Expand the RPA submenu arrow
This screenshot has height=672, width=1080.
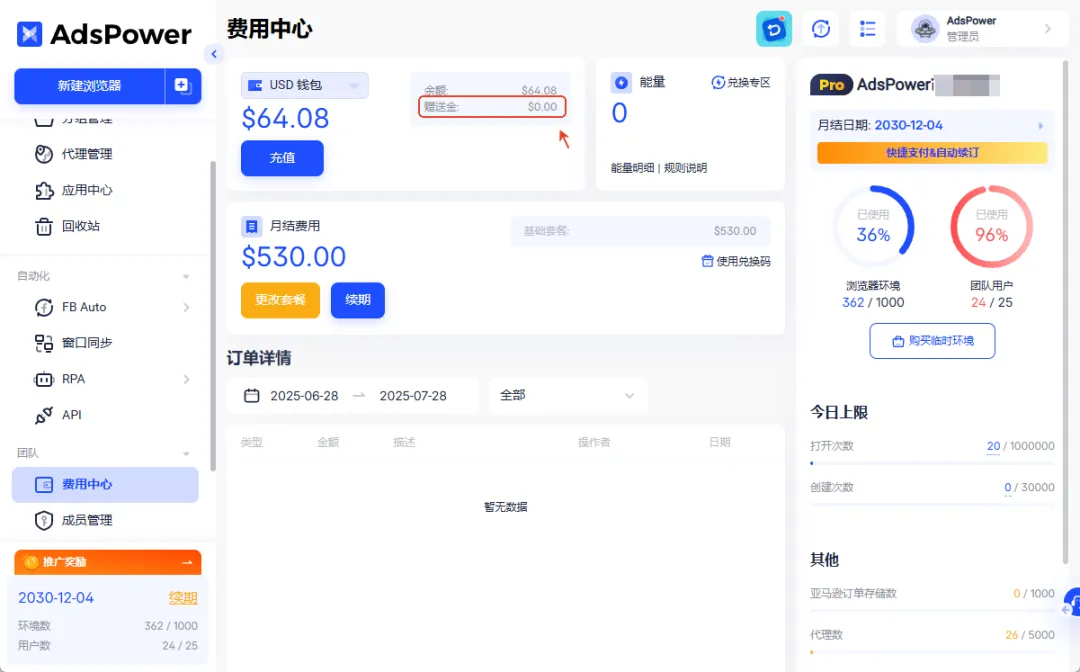[x=187, y=379]
